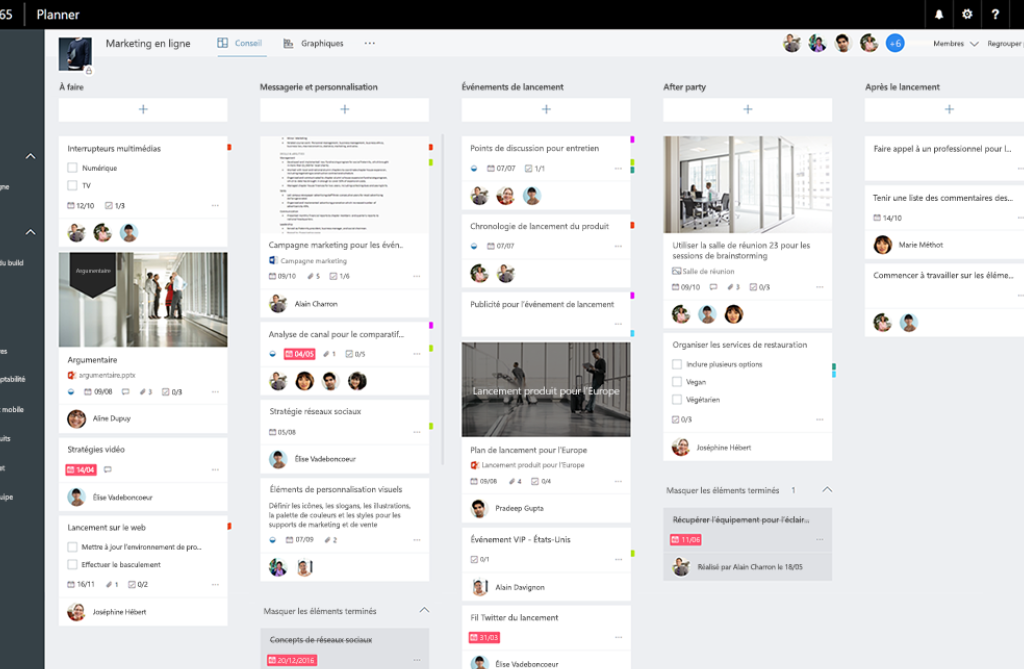
Task: Open the ellipsis menu on Stratégies vidéo card
Action: 215,470
